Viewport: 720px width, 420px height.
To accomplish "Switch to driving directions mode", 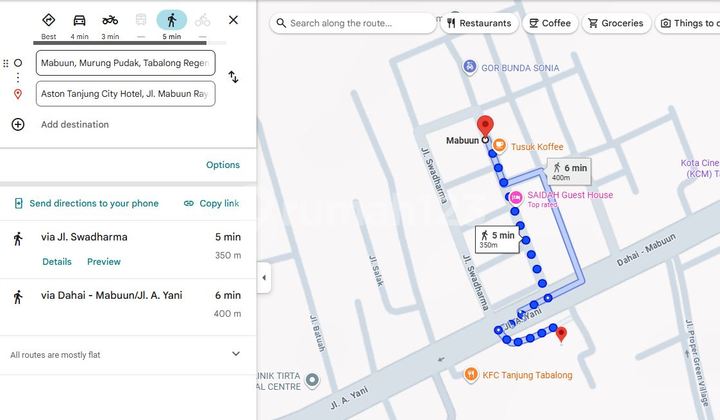I will click(x=79, y=20).
